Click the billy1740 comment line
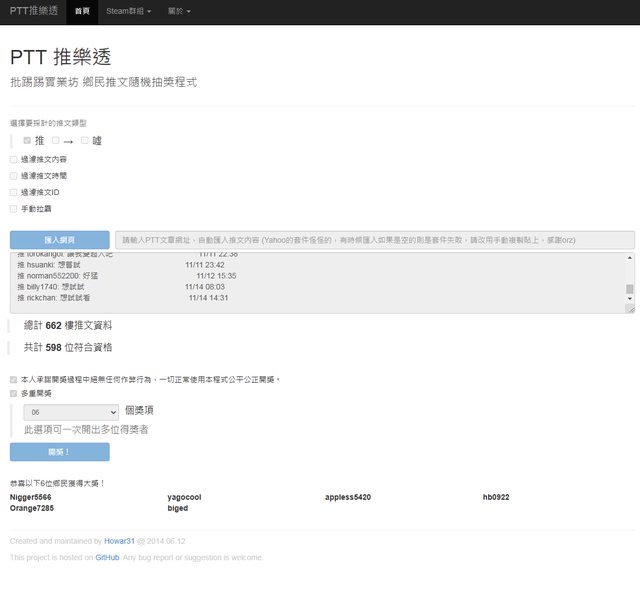 121,287
